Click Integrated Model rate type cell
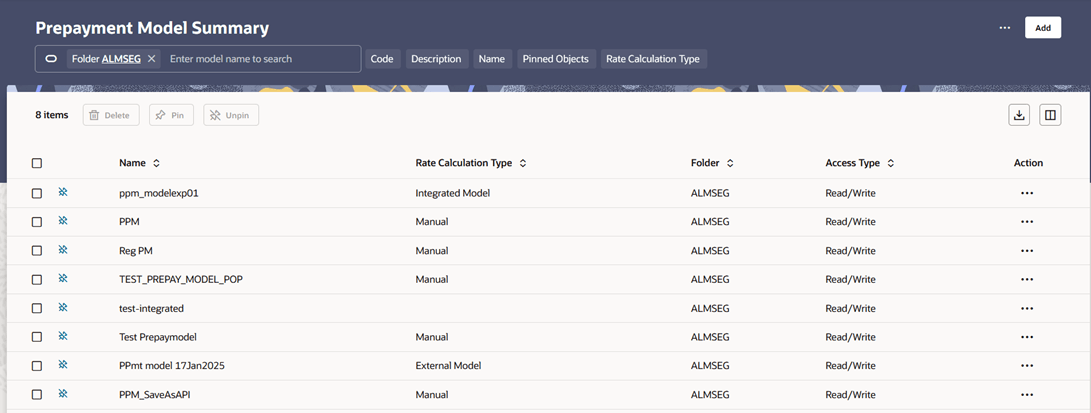The width and height of the screenshot is (1091, 413). point(453,193)
